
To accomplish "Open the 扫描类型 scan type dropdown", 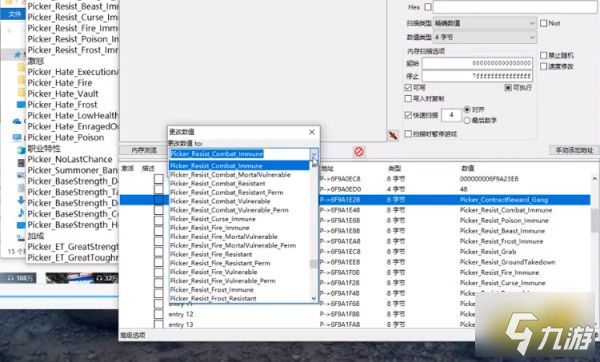I will coord(485,23).
